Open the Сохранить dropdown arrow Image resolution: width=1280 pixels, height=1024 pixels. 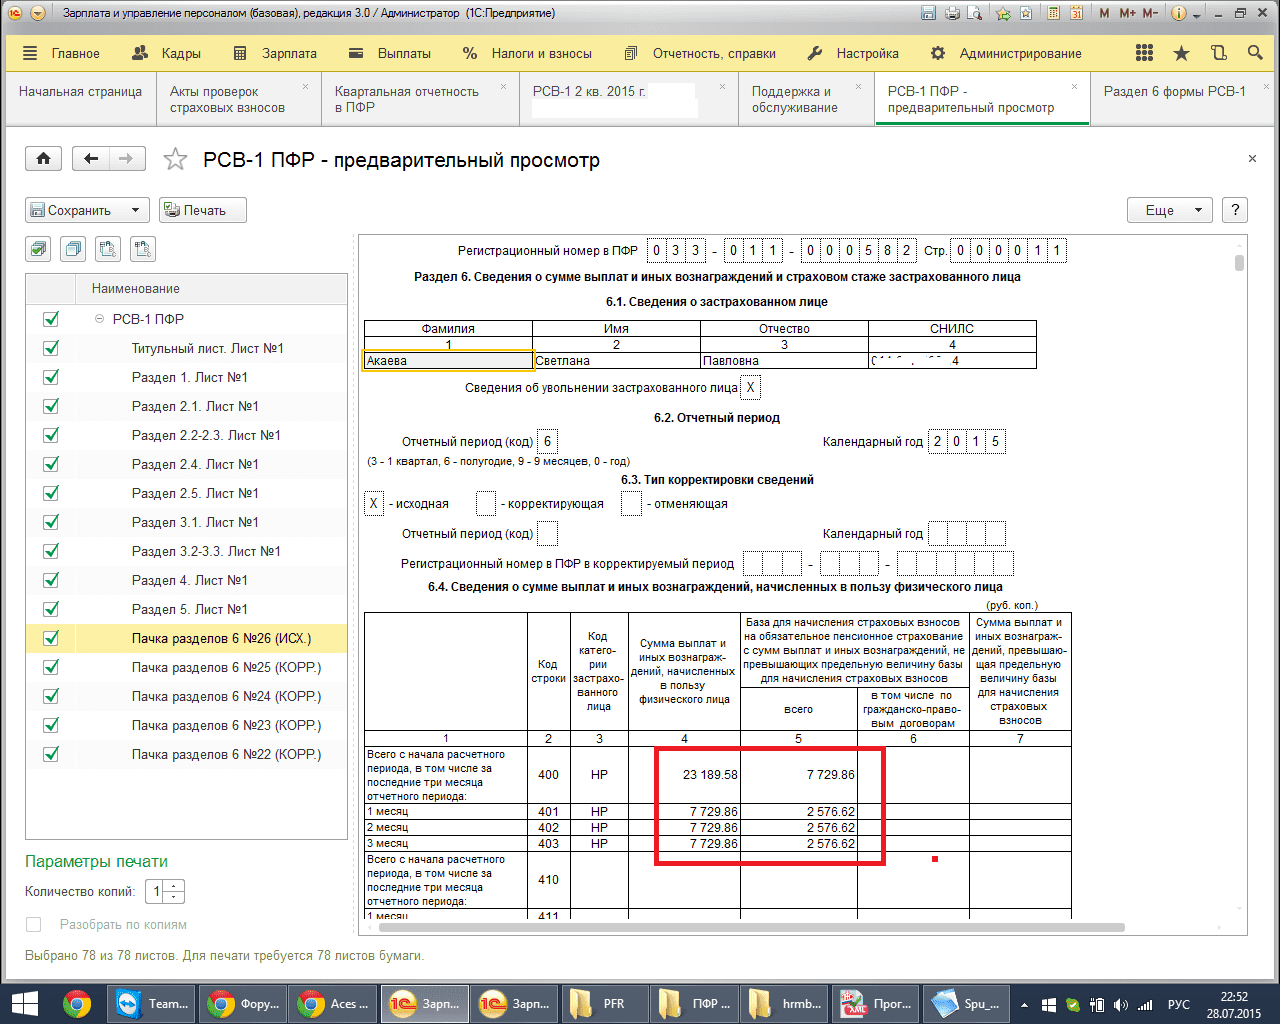(x=135, y=211)
